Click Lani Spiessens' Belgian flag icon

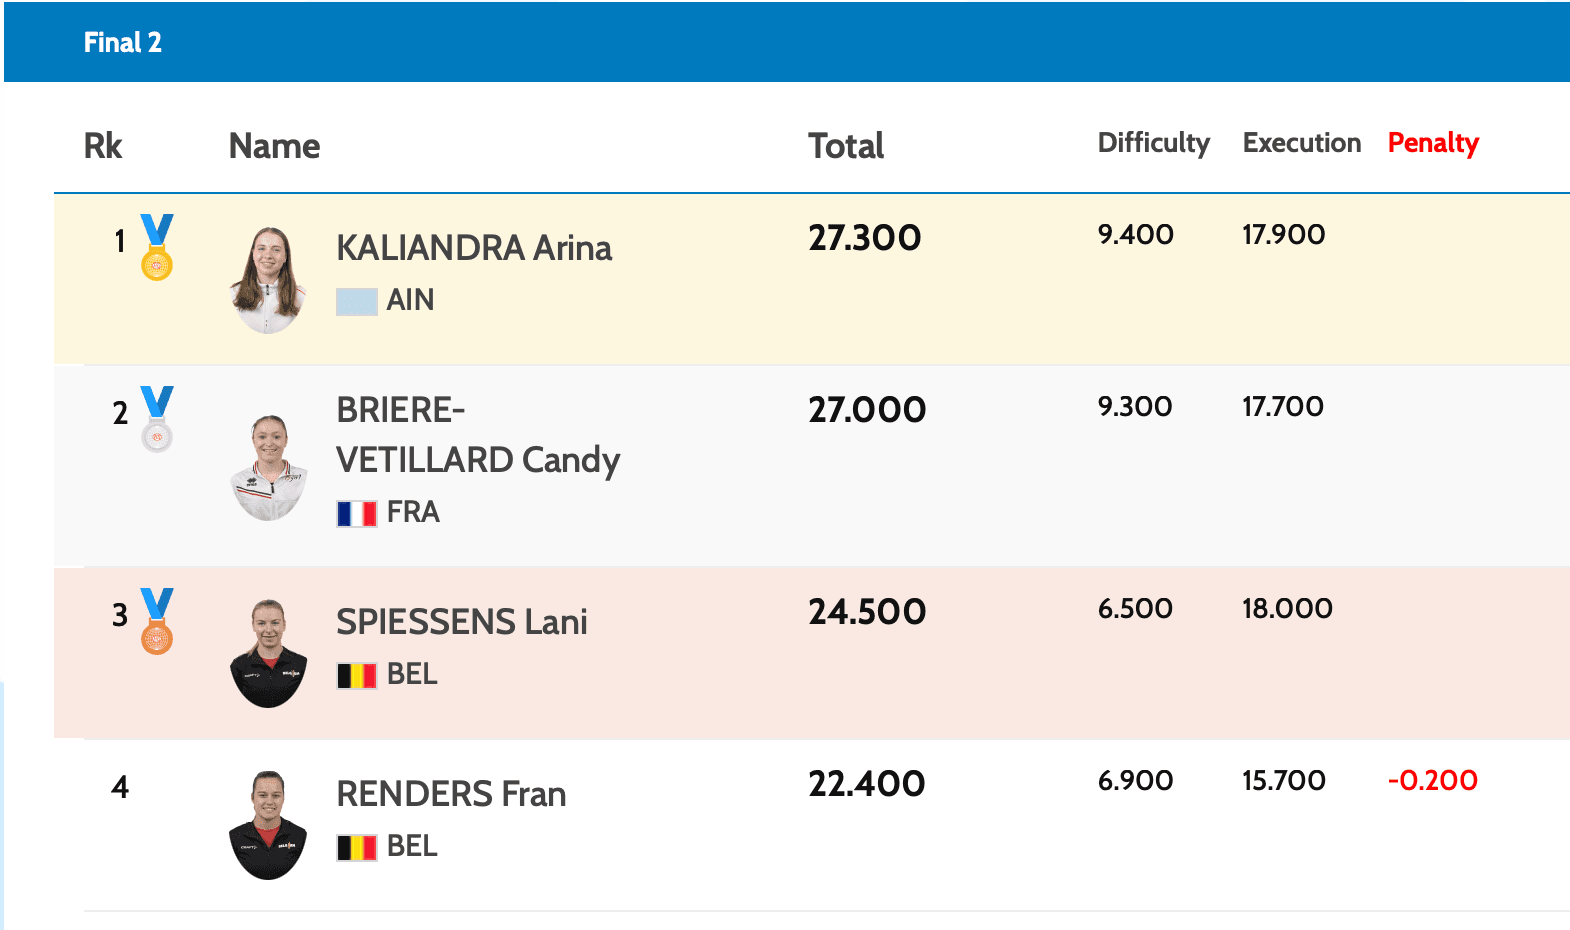pyautogui.click(x=356, y=675)
